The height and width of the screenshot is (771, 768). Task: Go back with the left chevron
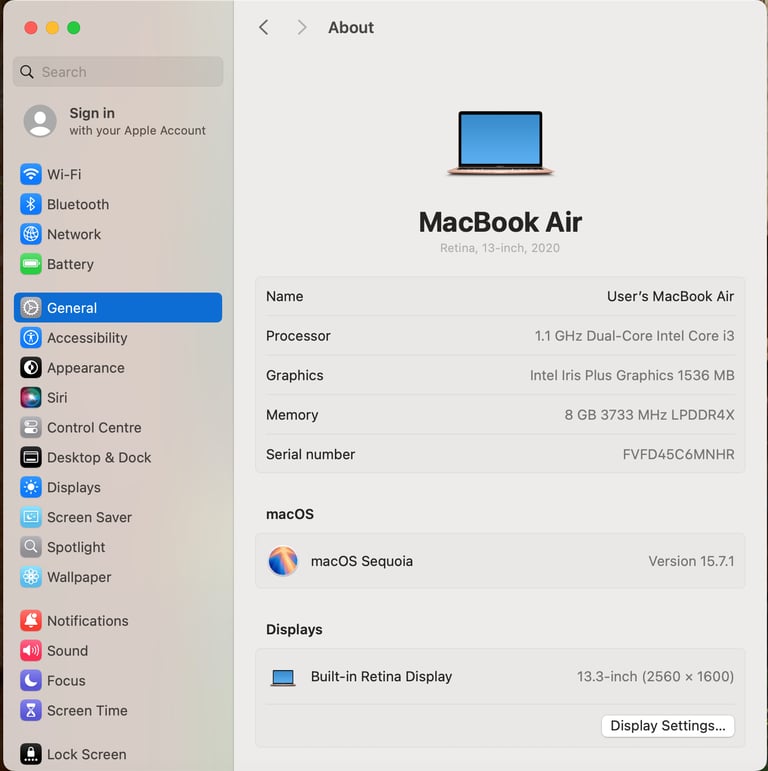point(264,28)
